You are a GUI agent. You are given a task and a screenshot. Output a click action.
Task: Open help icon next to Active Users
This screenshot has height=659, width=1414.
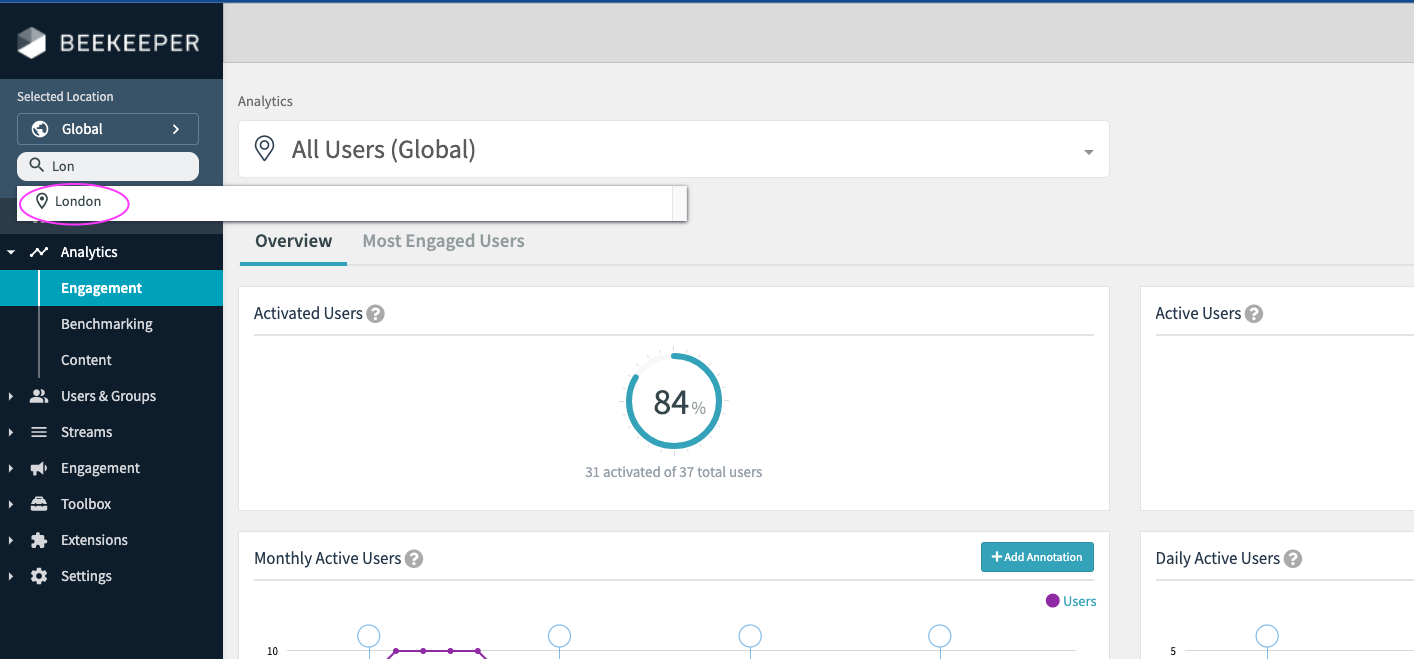coord(1254,314)
